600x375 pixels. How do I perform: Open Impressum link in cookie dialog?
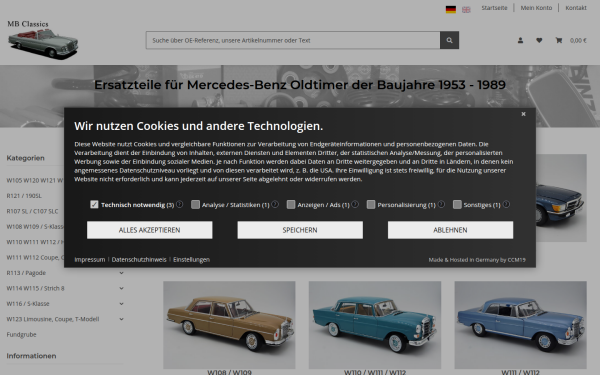(90, 259)
